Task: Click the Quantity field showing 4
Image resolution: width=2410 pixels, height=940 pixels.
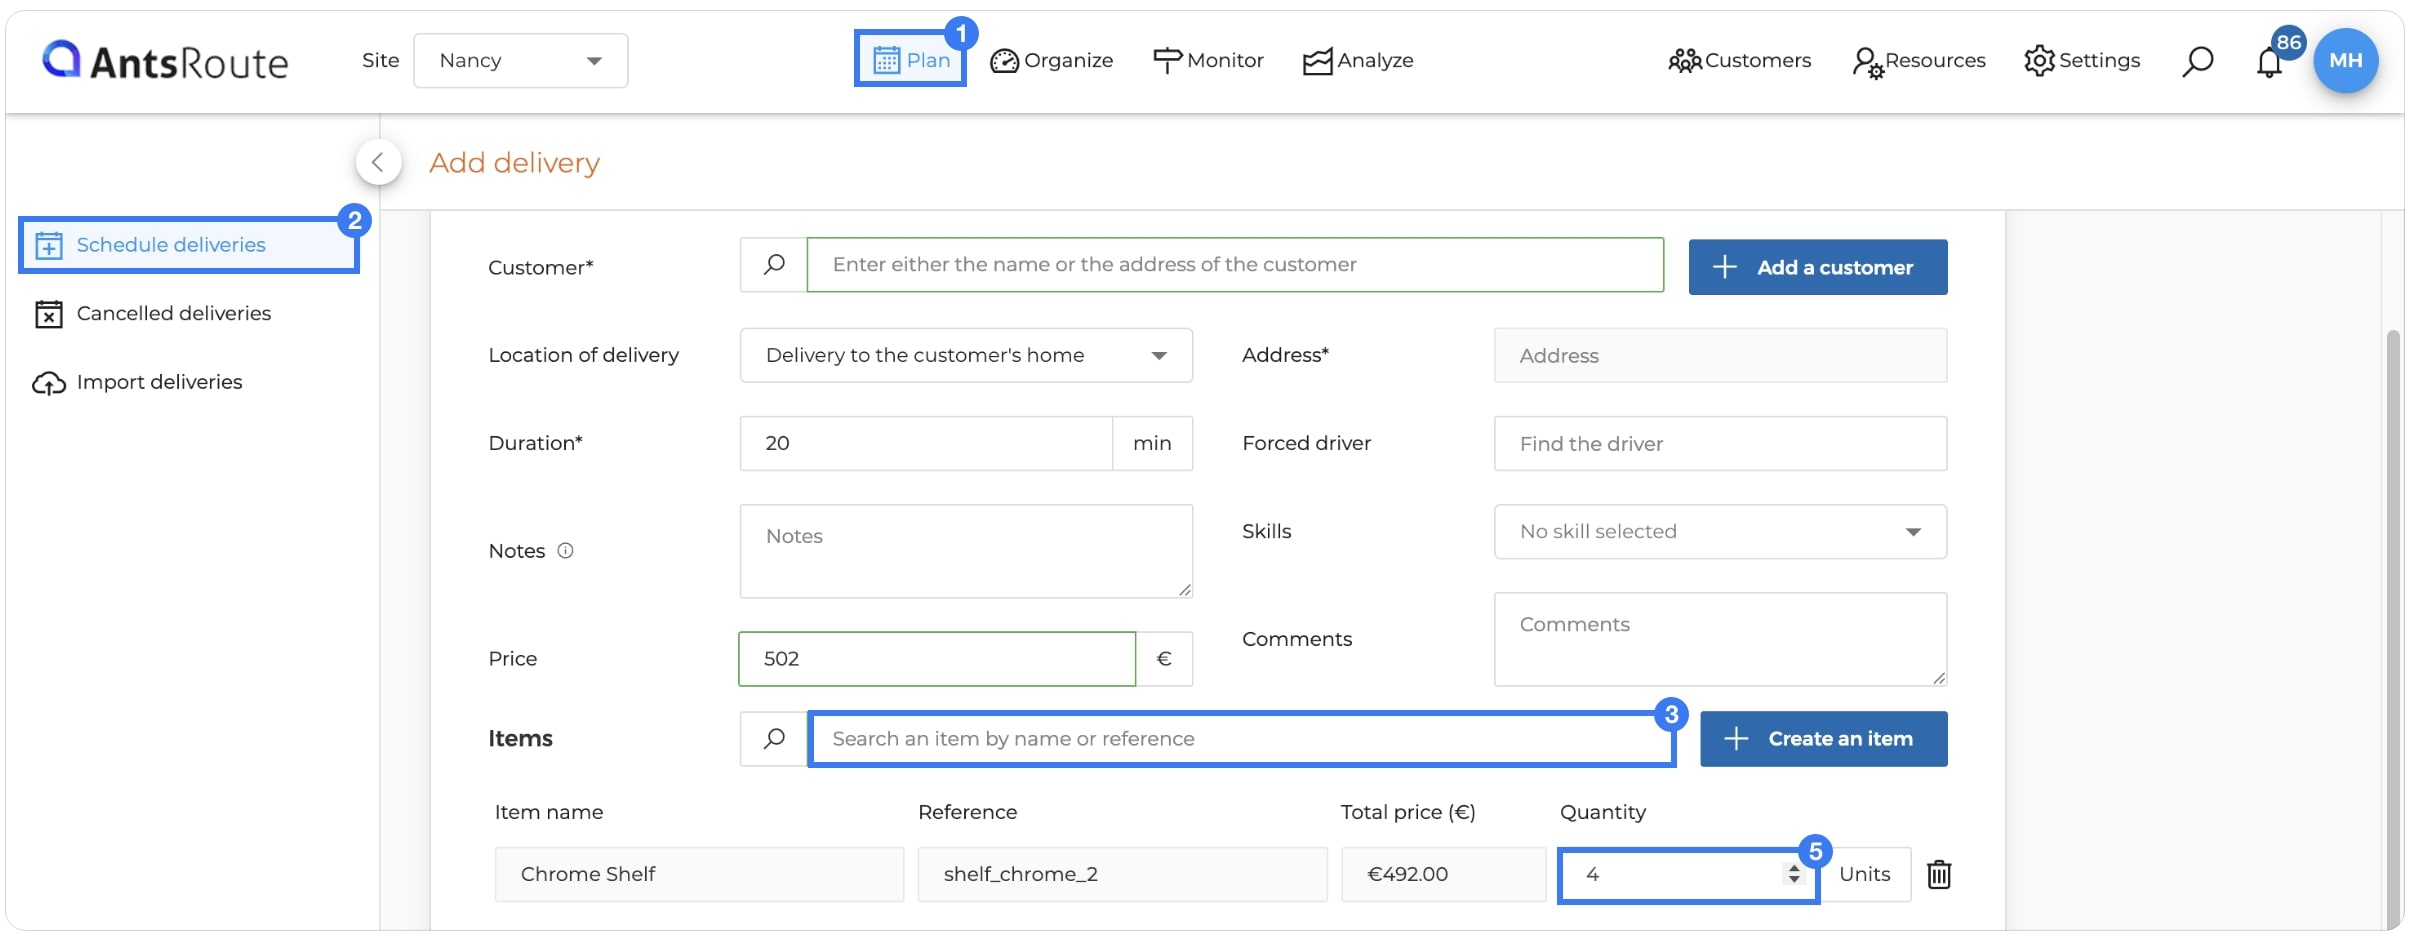Action: pos(1688,875)
